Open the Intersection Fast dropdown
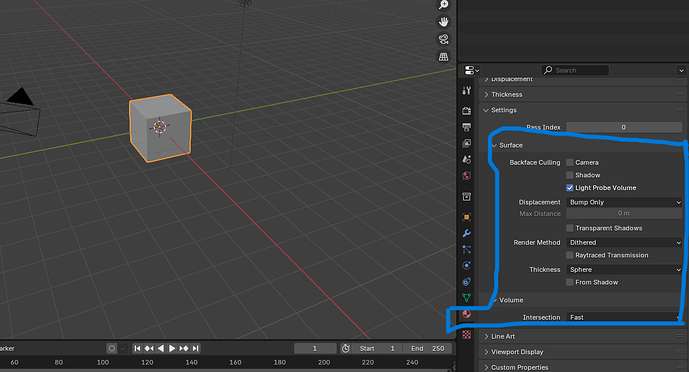 624,317
